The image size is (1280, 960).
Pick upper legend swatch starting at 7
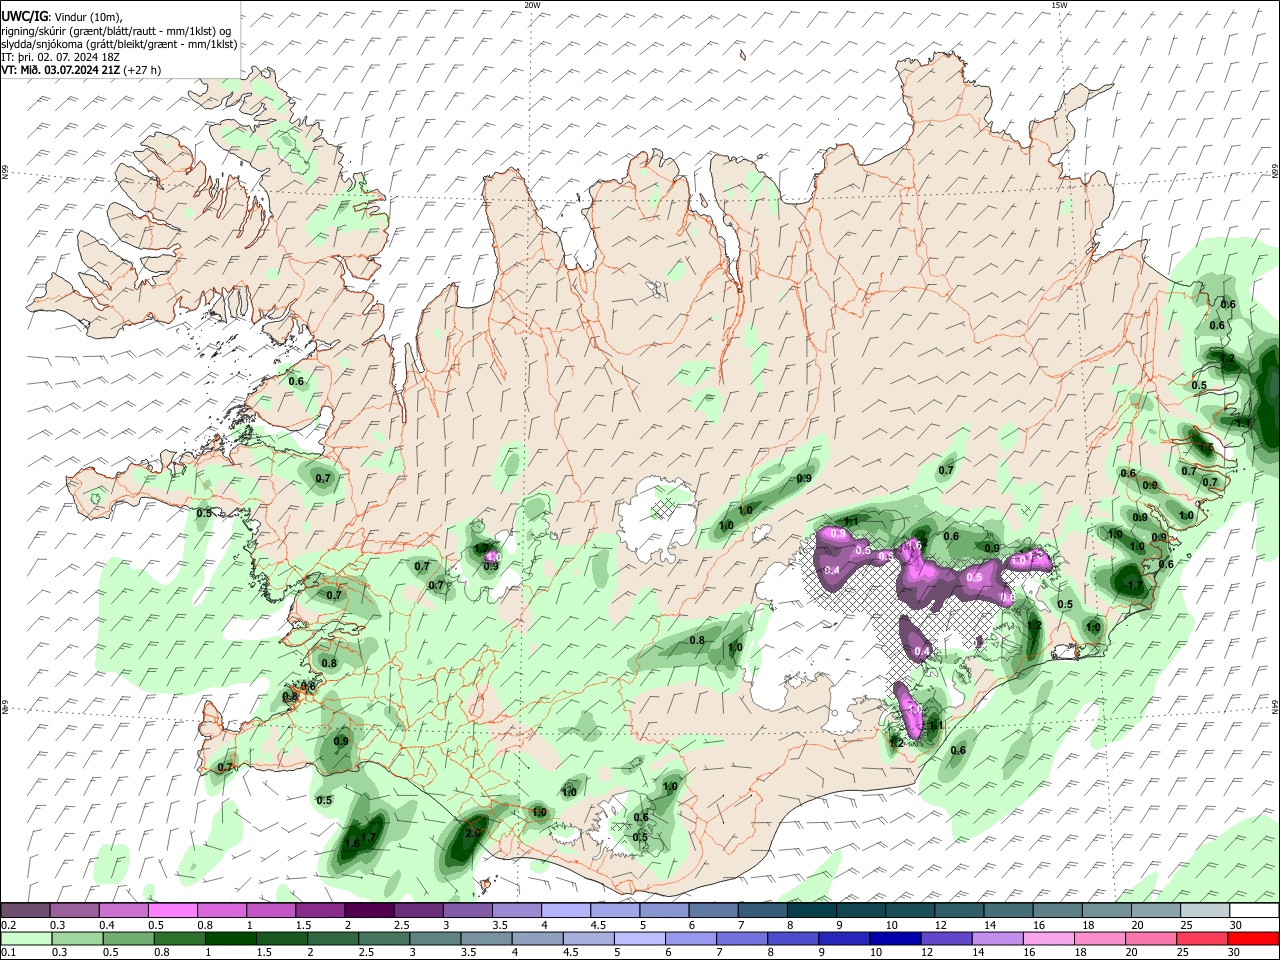762,911
